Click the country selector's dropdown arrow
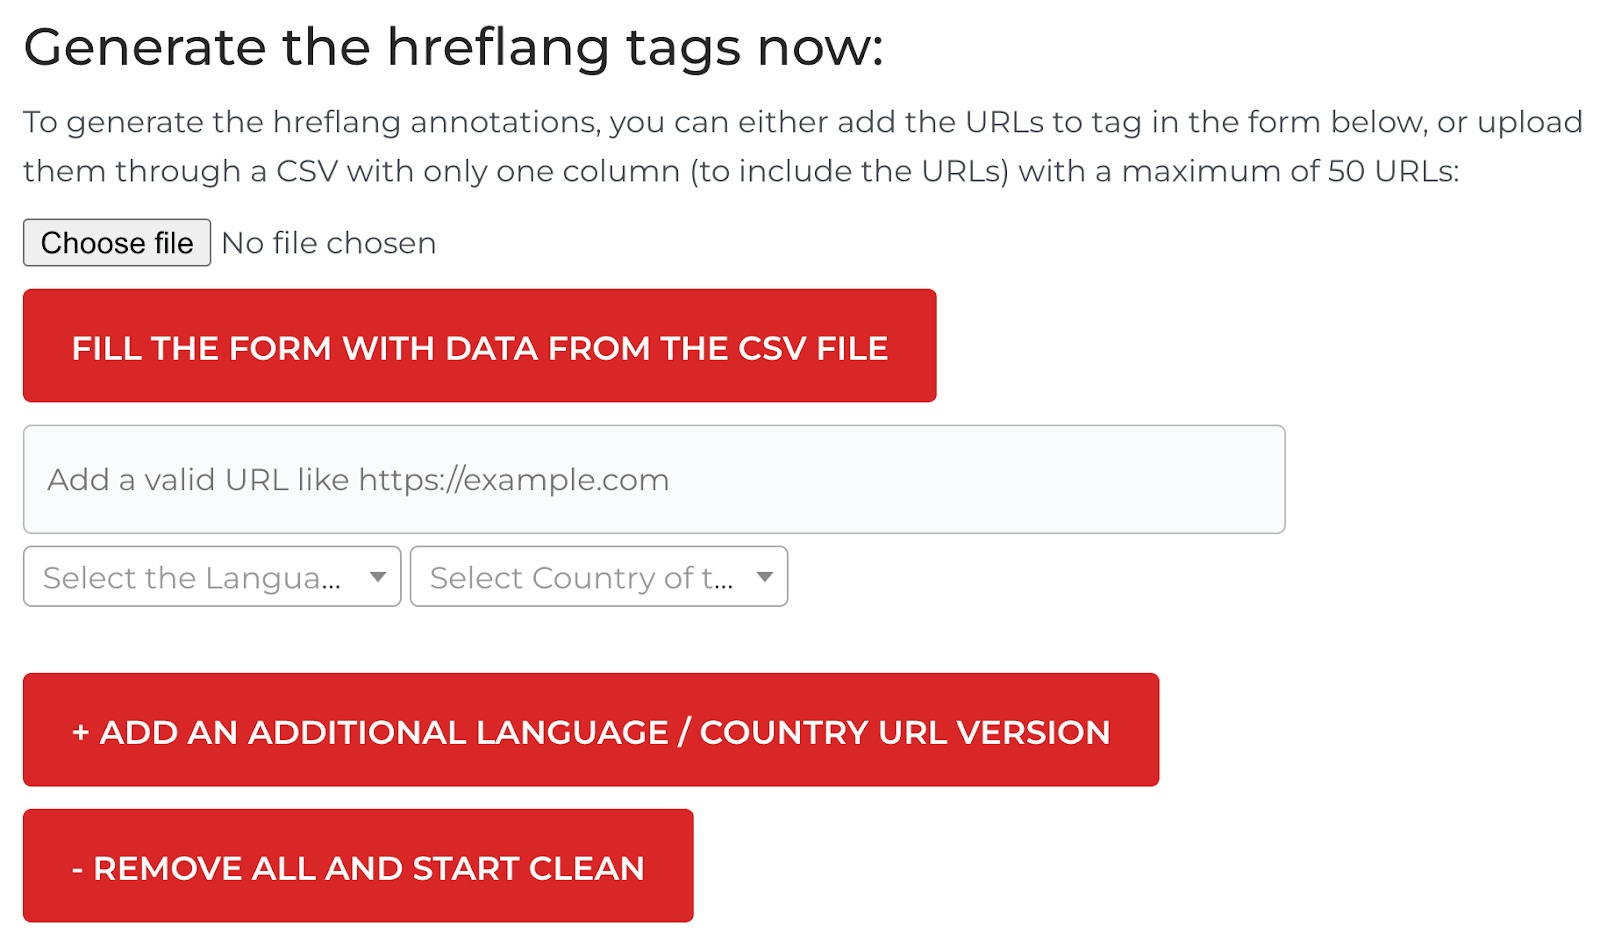 click(764, 576)
